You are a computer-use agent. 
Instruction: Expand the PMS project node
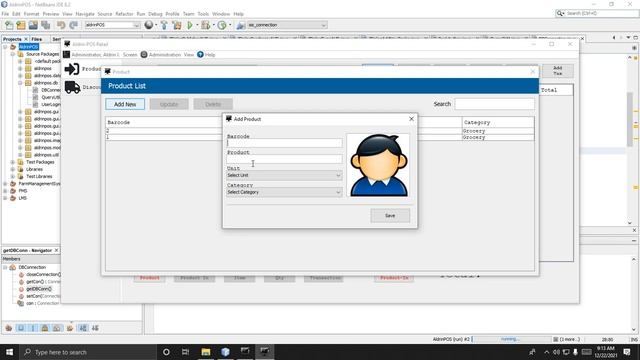click(x=5, y=191)
